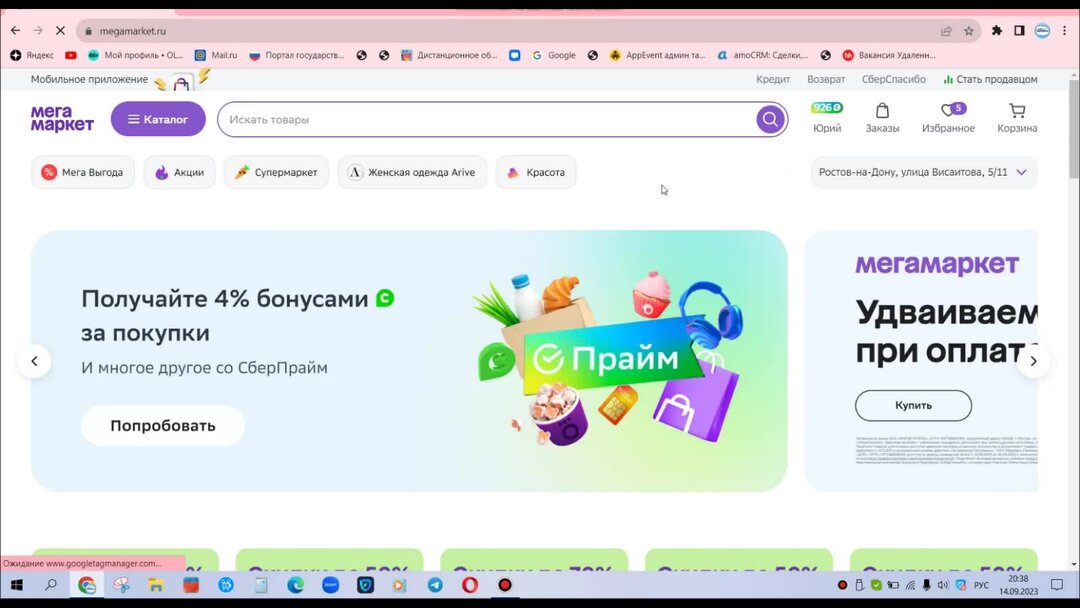Open the СберСпасибо link
This screenshot has width=1080, height=608.
point(893,79)
